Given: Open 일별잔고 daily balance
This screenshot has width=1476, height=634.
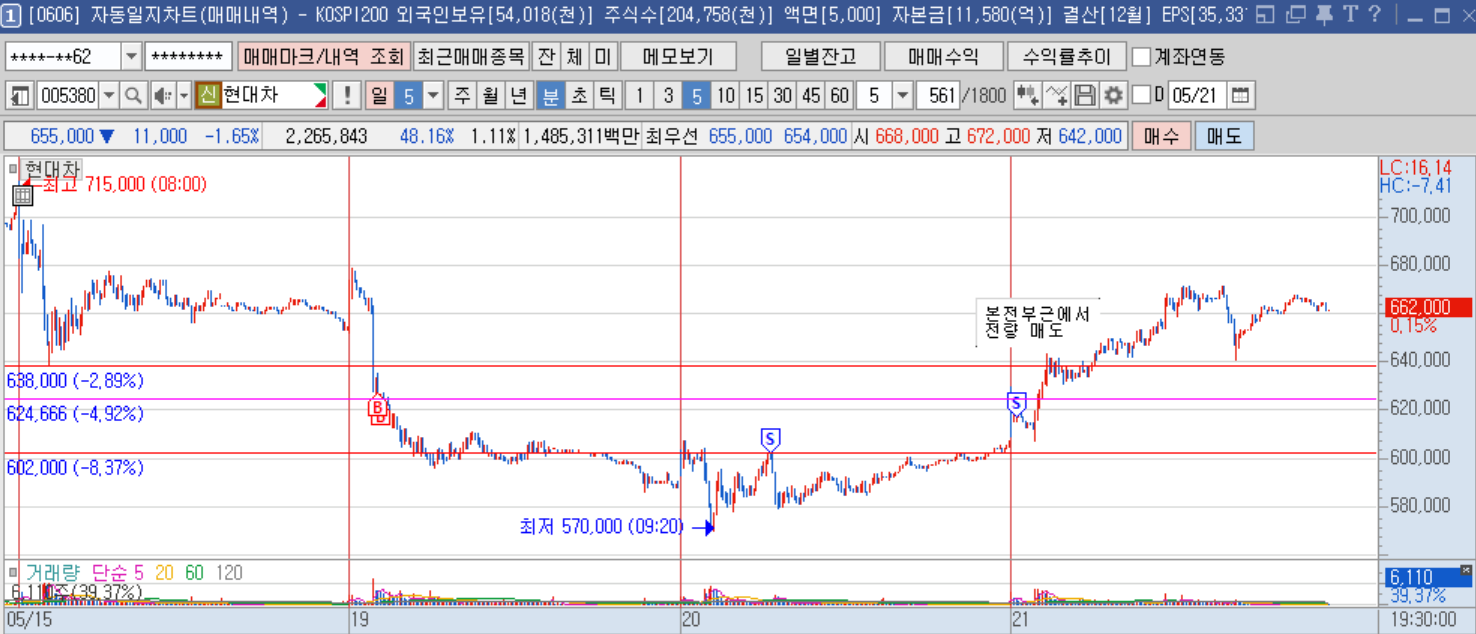Looking at the screenshot, I should (821, 57).
